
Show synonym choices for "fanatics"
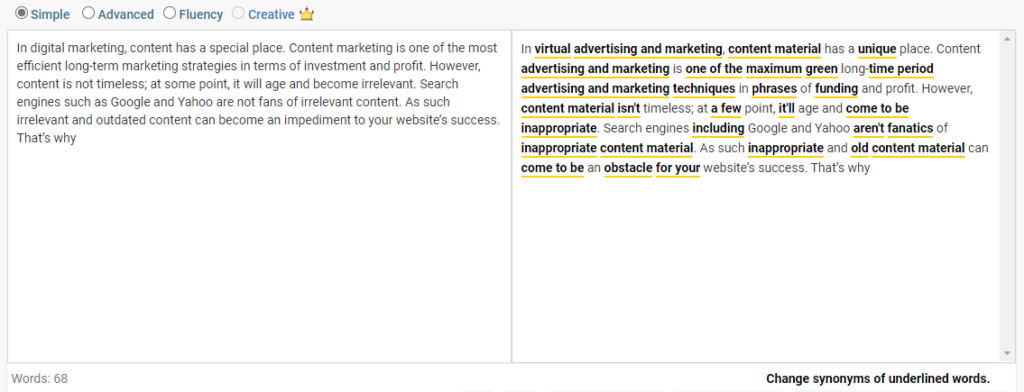(910, 128)
